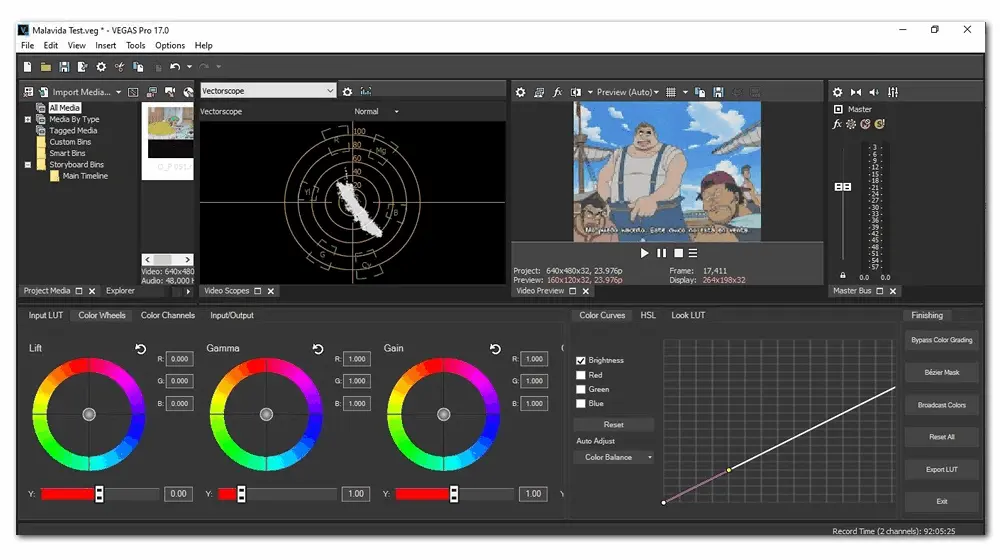Viewport: 1000px width, 560px height.
Task: Open the Options menu
Action: point(170,45)
